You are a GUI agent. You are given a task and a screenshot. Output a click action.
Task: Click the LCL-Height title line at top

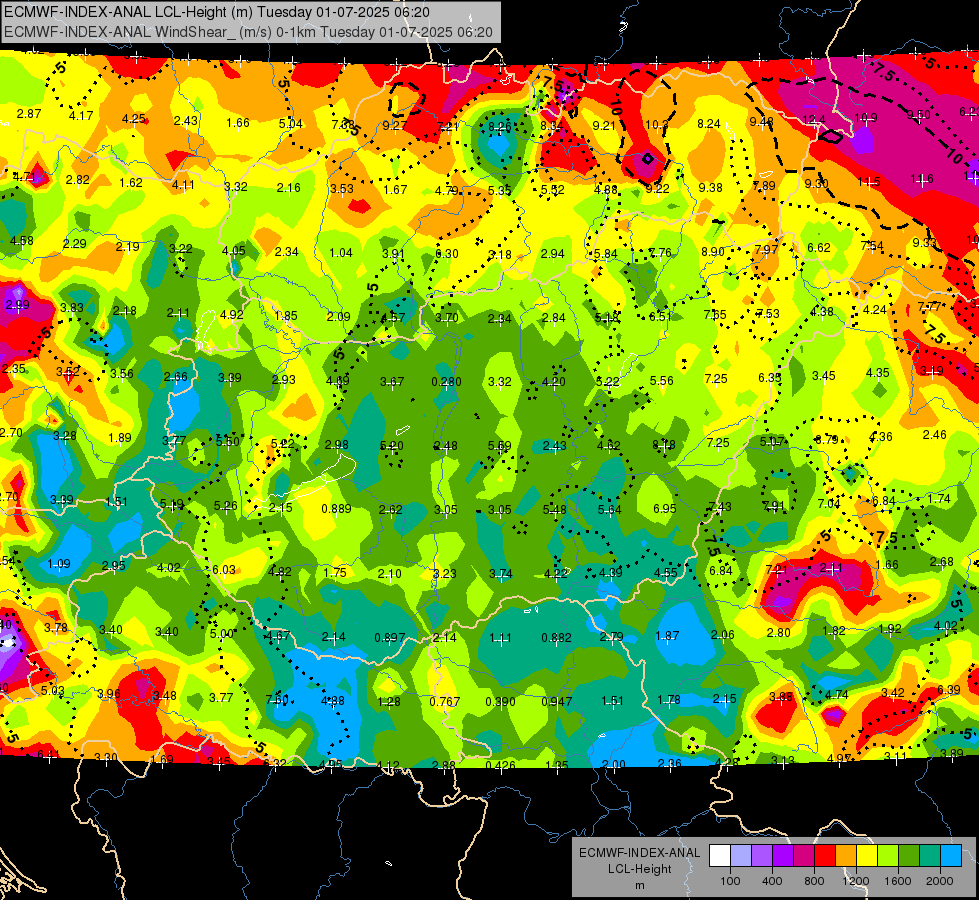[217, 12]
